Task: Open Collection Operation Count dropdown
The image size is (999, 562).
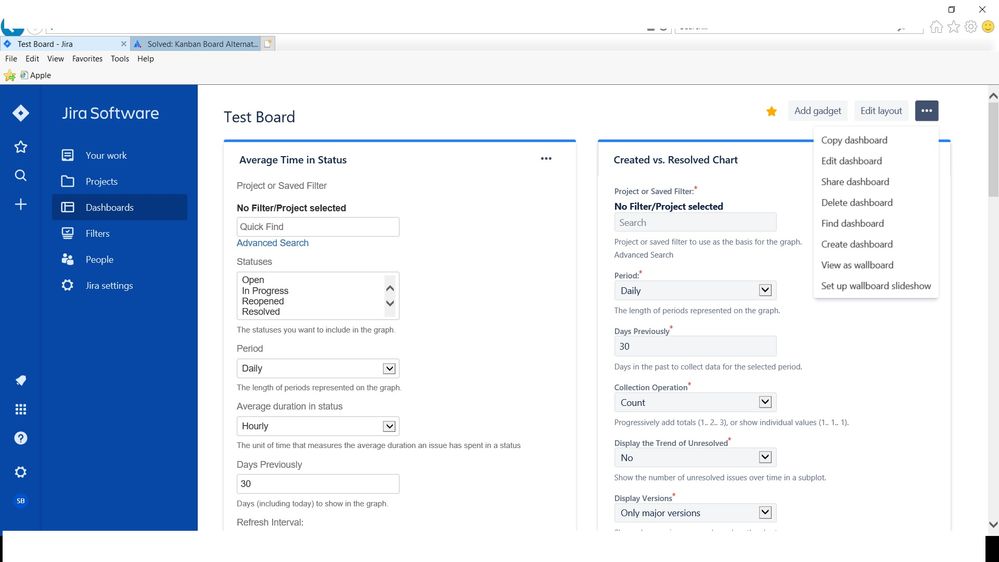Action: pos(695,403)
